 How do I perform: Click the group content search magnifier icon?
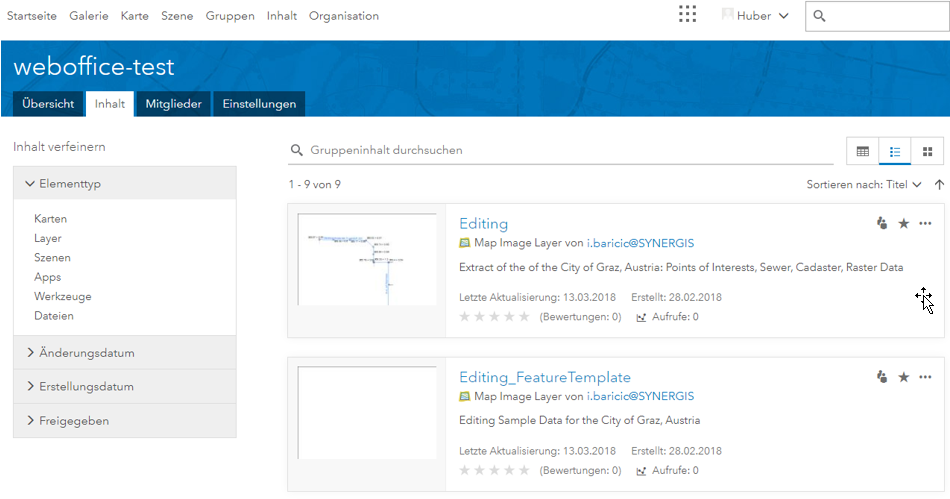pyautogui.click(x=296, y=150)
